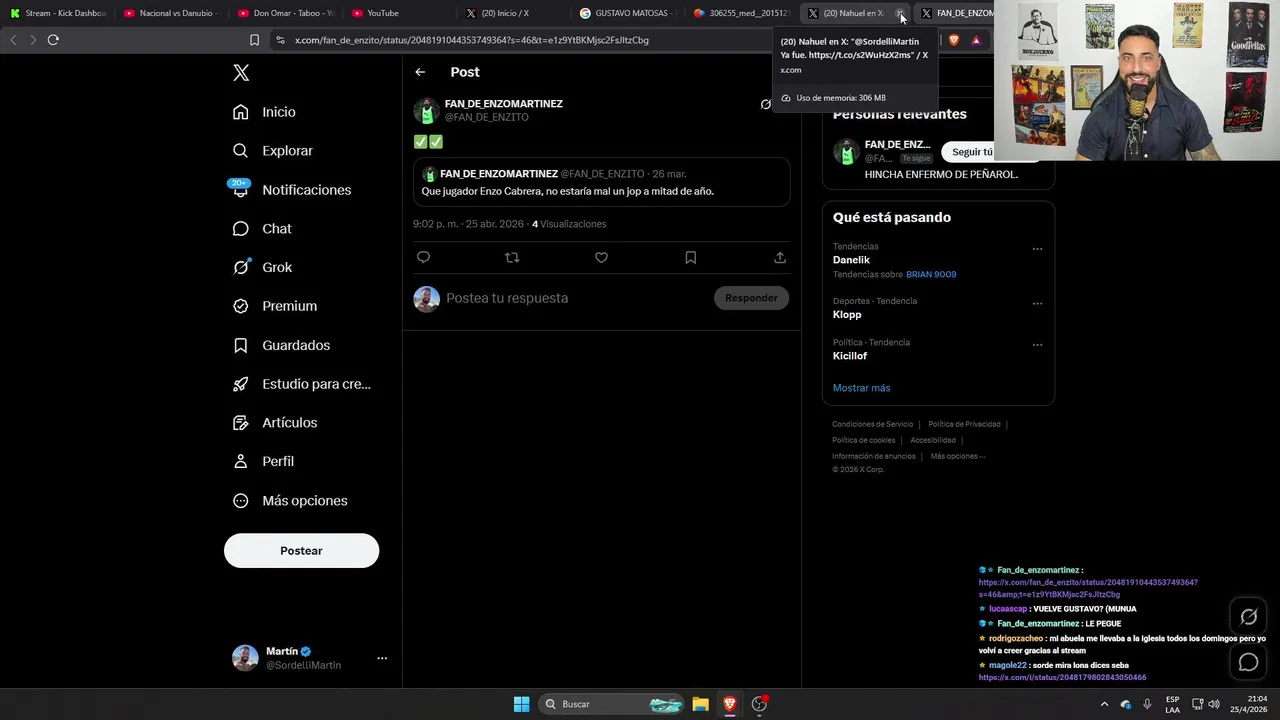
Task: Click the X logo in the sidebar
Action: click(x=241, y=73)
